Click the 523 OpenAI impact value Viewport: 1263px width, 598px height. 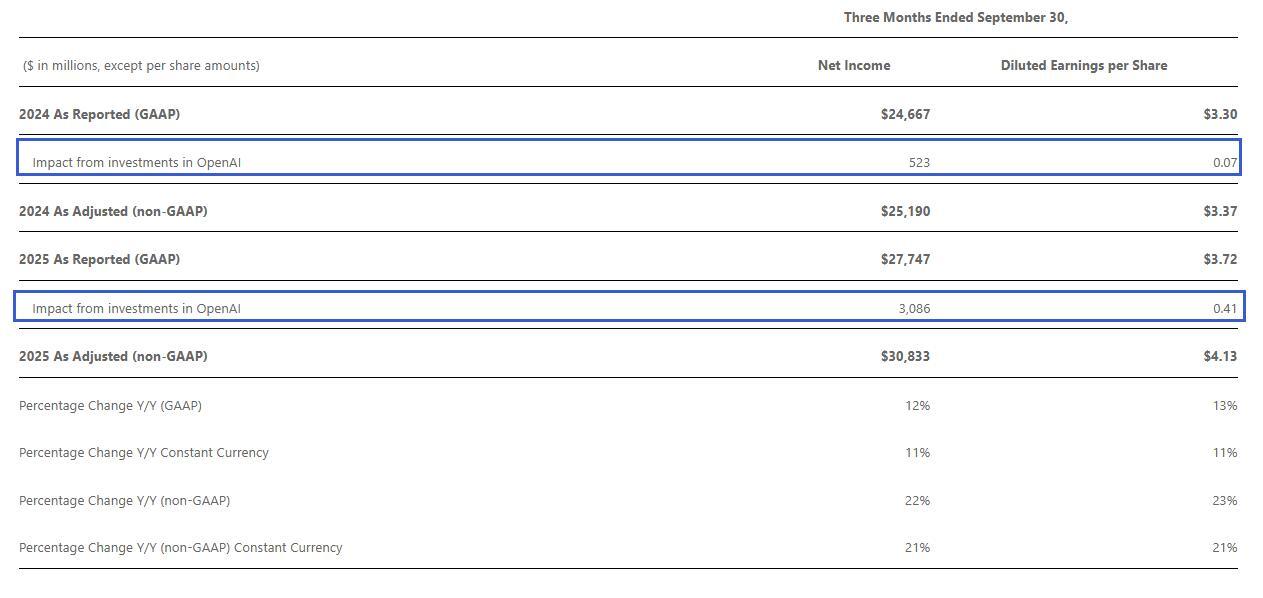click(x=919, y=162)
